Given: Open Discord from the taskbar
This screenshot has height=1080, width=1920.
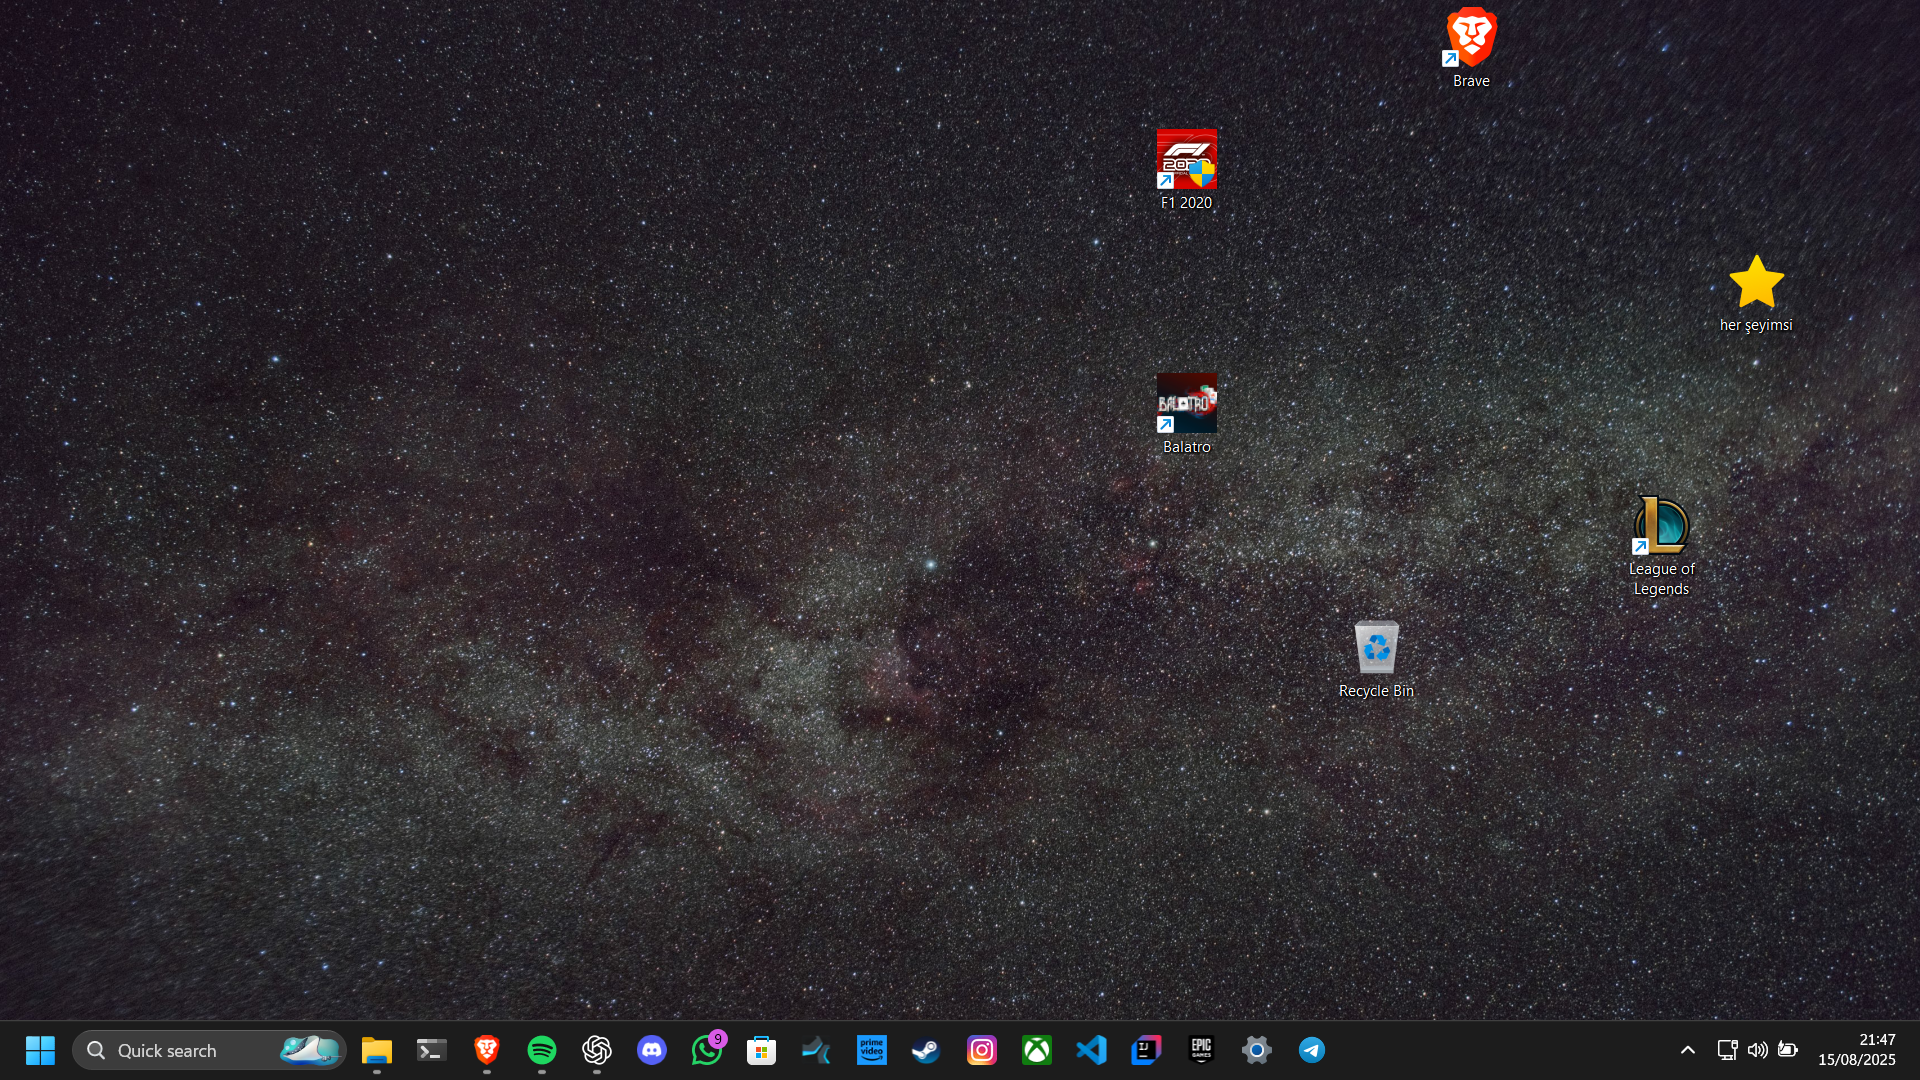Looking at the screenshot, I should click(652, 1050).
